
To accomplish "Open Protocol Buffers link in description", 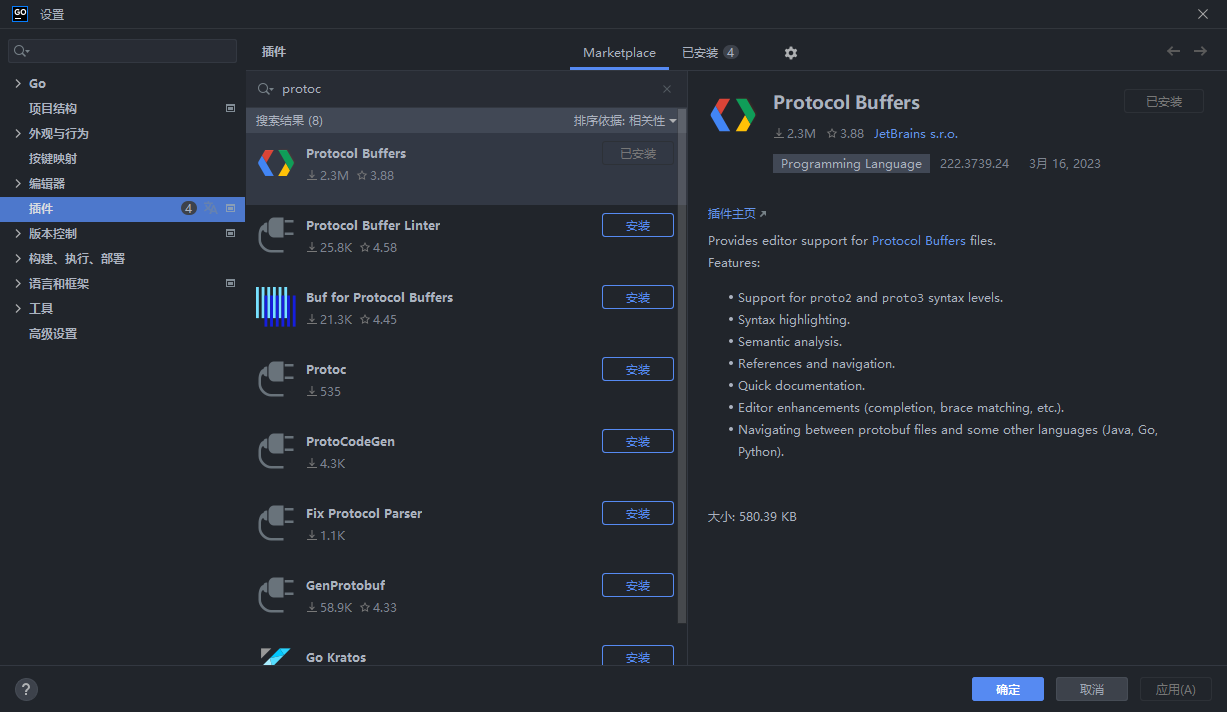I will [x=919, y=241].
